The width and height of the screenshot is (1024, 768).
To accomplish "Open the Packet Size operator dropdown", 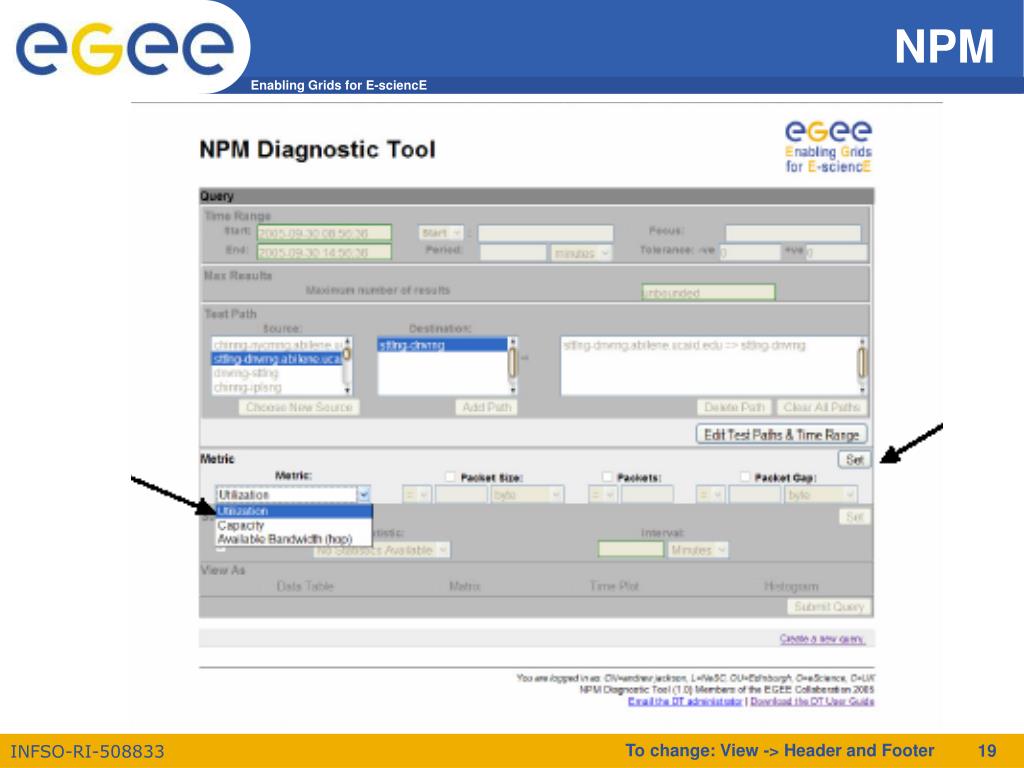I will point(416,495).
